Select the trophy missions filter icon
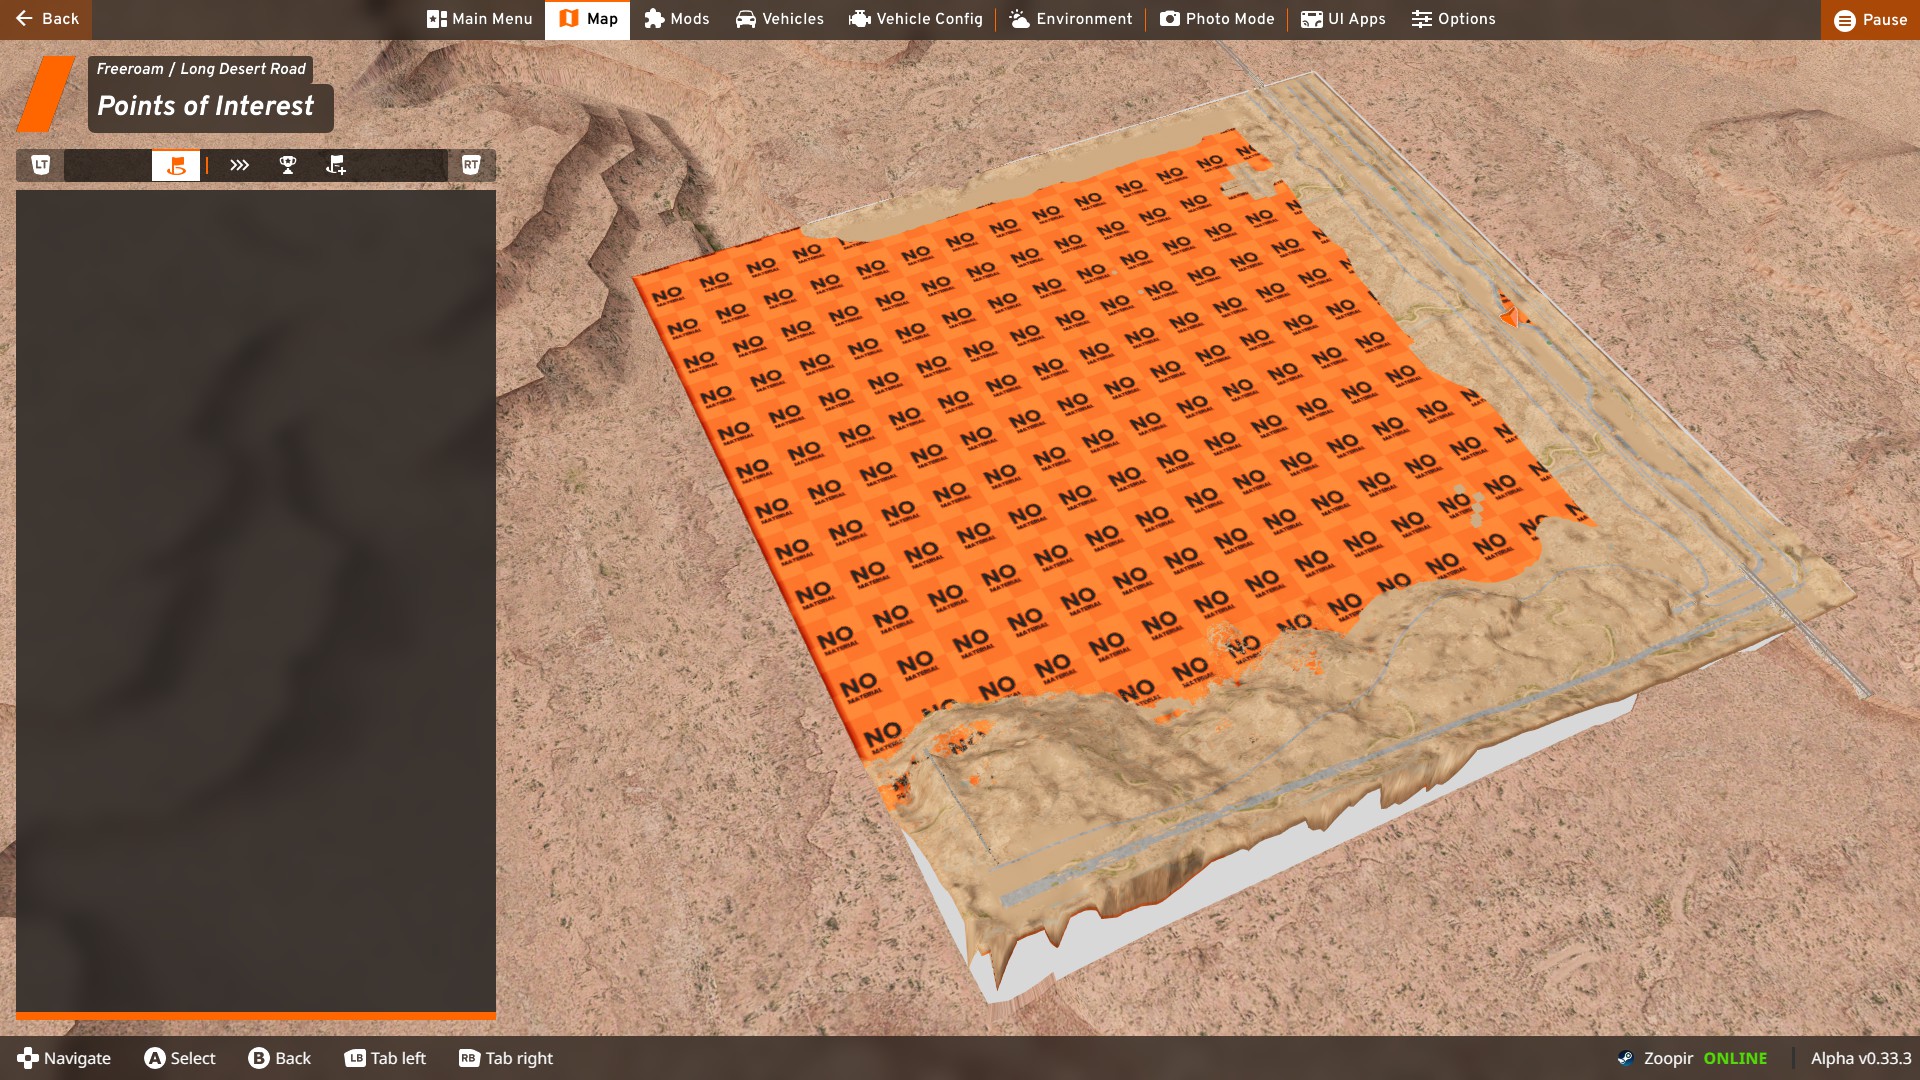The width and height of the screenshot is (1920, 1080). (x=288, y=165)
